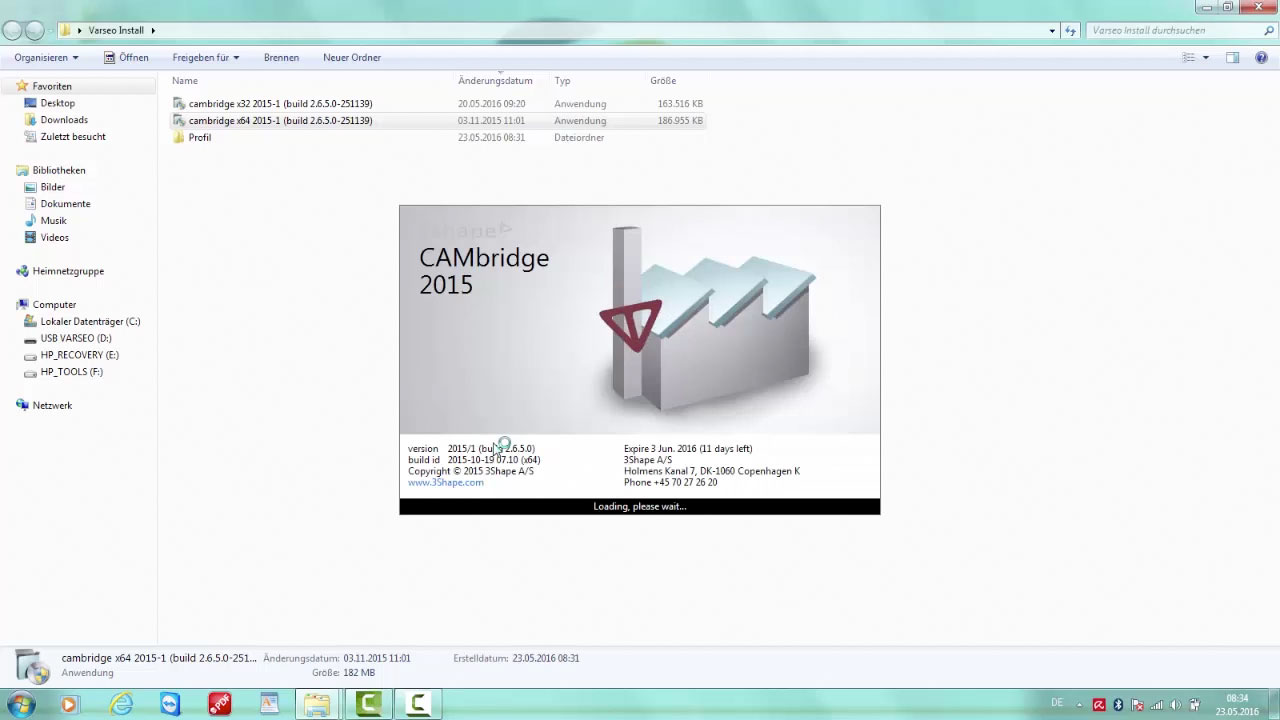Open the red PDF app in taskbar
Viewport: 1280px width, 720px height.
coord(219,705)
